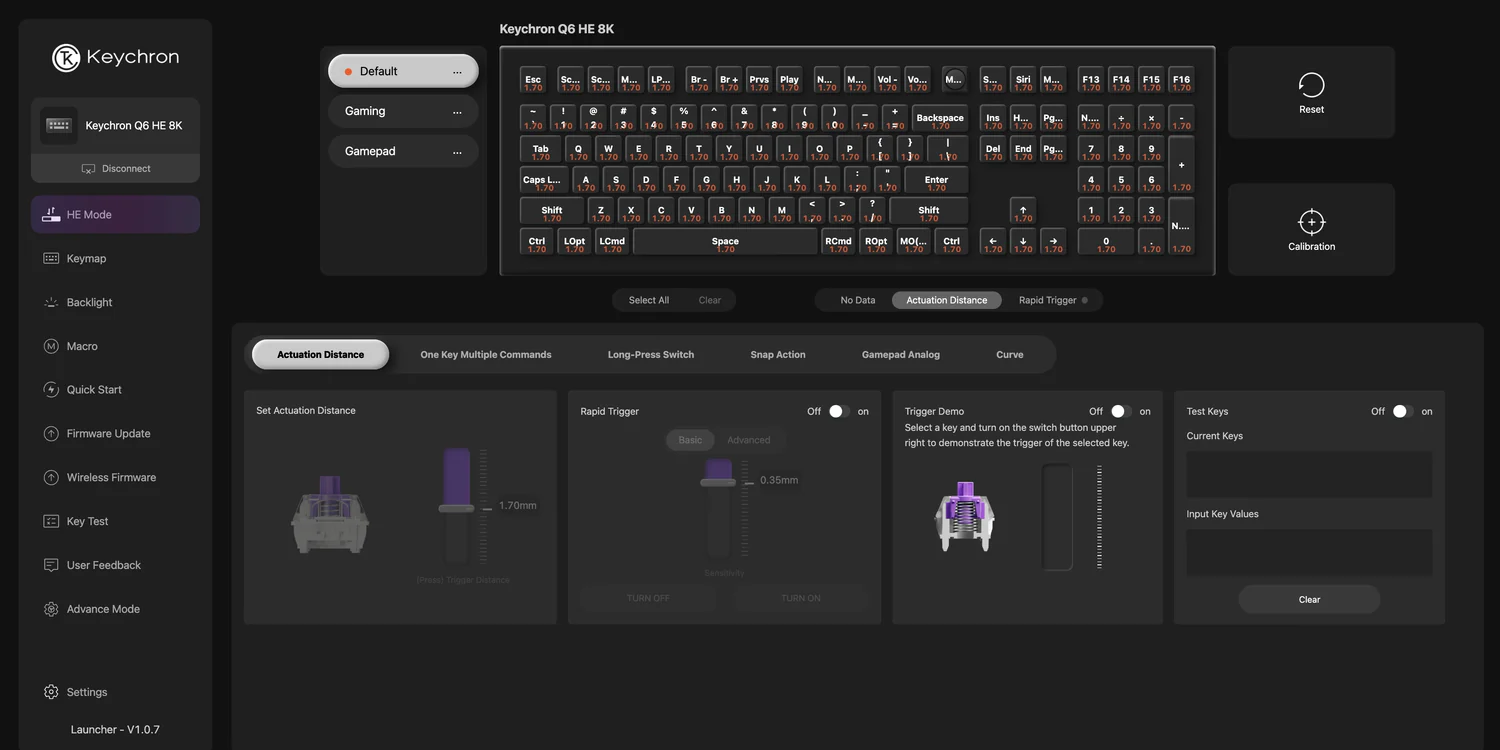1500x750 pixels.
Task: Select the Enter key on main block
Action: 936,181
